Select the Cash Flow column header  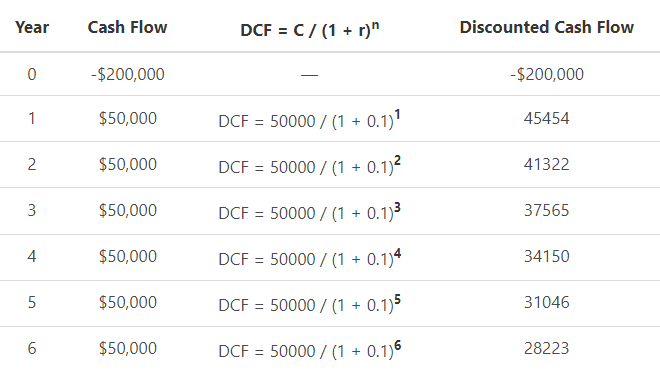pyautogui.click(x=128, y=27)
